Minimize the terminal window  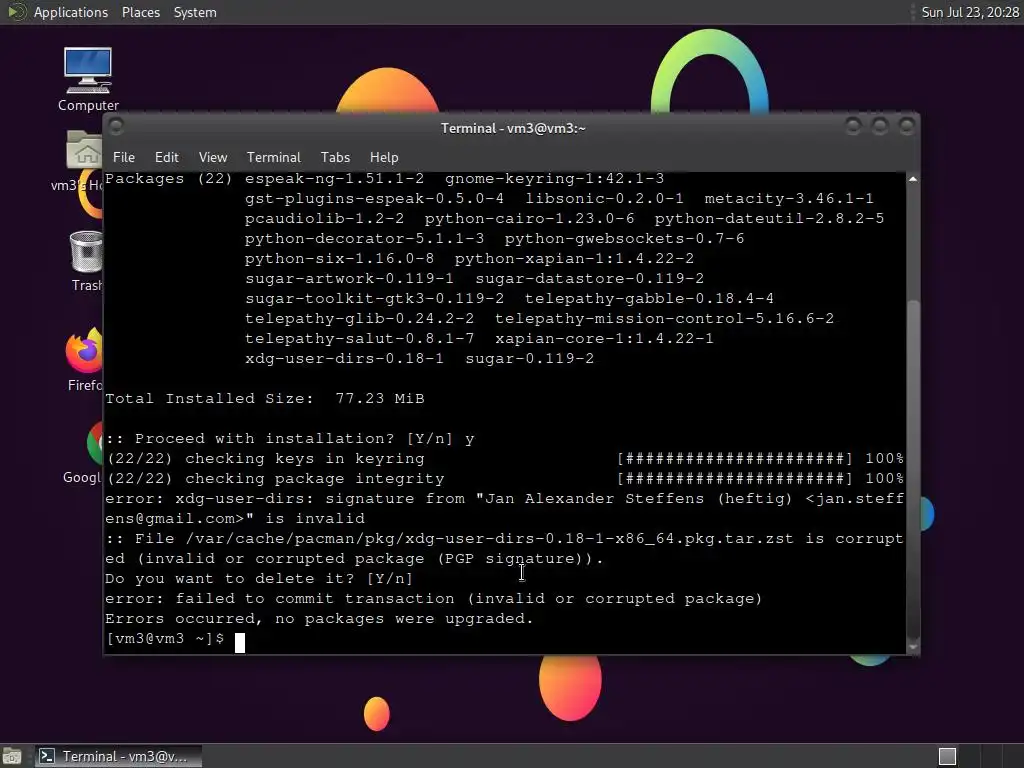click(853, 125)
